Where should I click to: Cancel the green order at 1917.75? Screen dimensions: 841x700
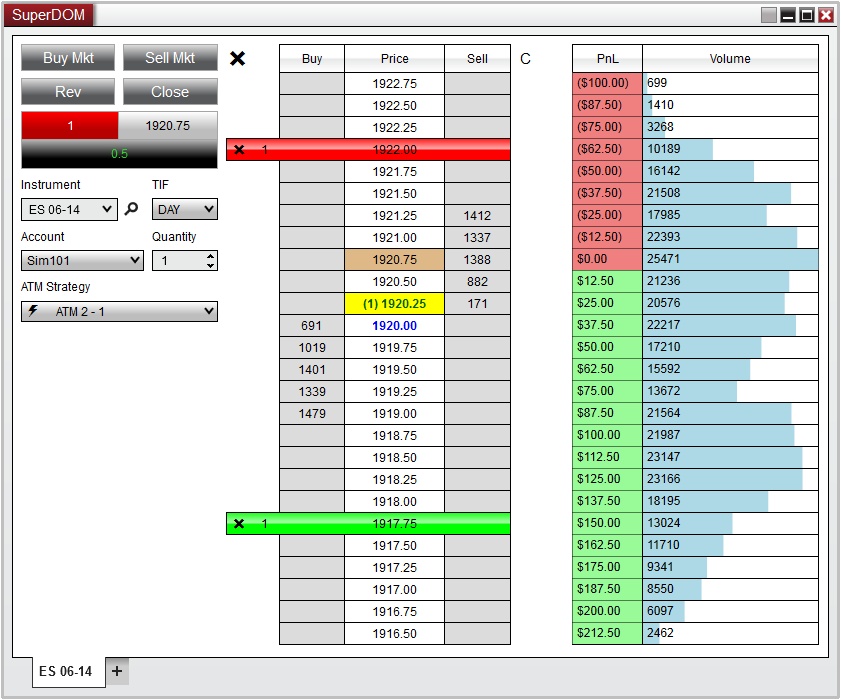[x=238, y=524]
